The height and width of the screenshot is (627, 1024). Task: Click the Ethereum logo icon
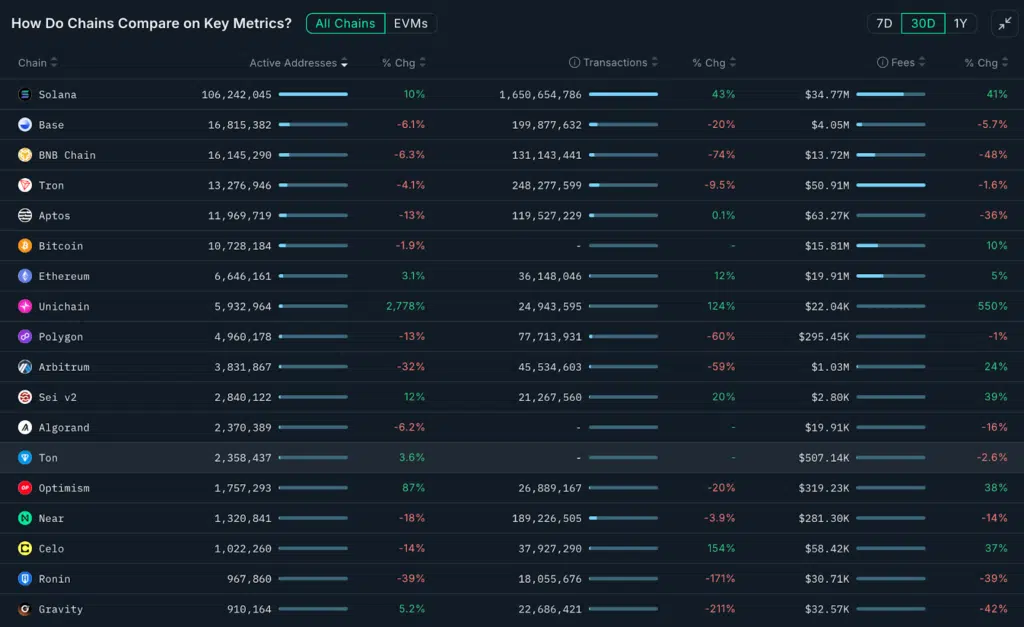coord(25,276)
